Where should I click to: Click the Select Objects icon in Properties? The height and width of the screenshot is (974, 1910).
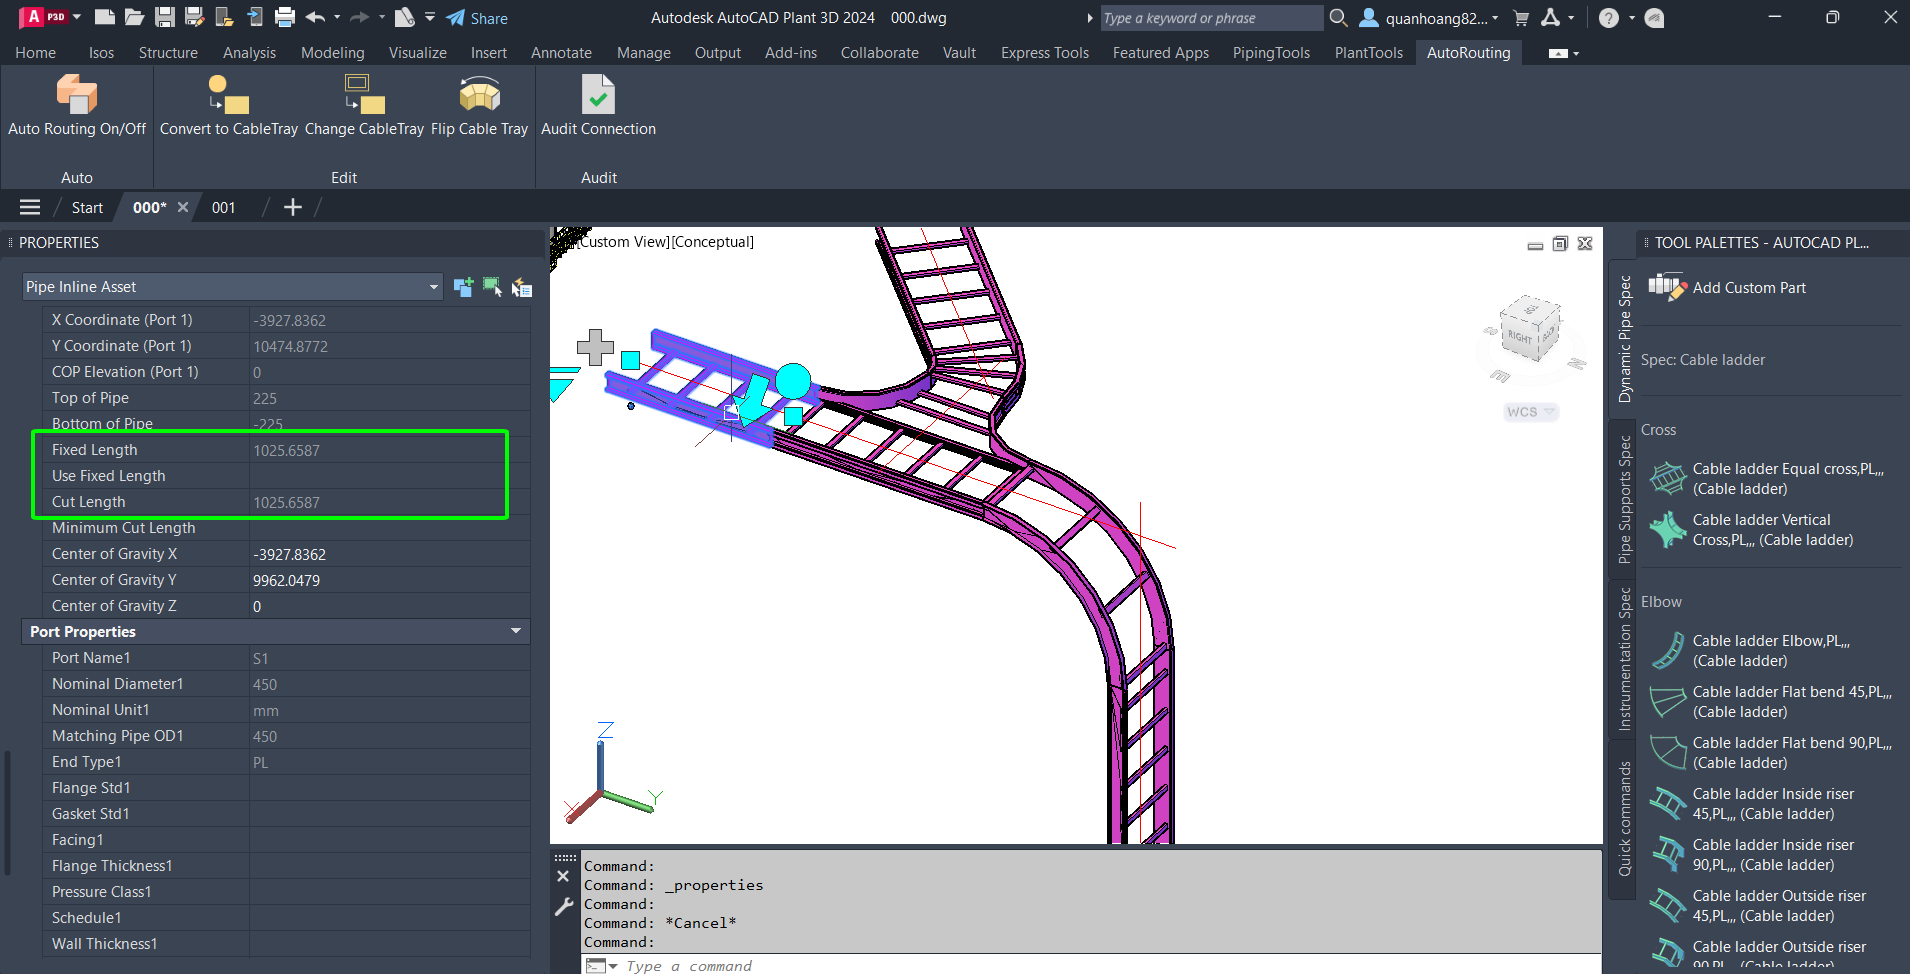tap(492, 288)
